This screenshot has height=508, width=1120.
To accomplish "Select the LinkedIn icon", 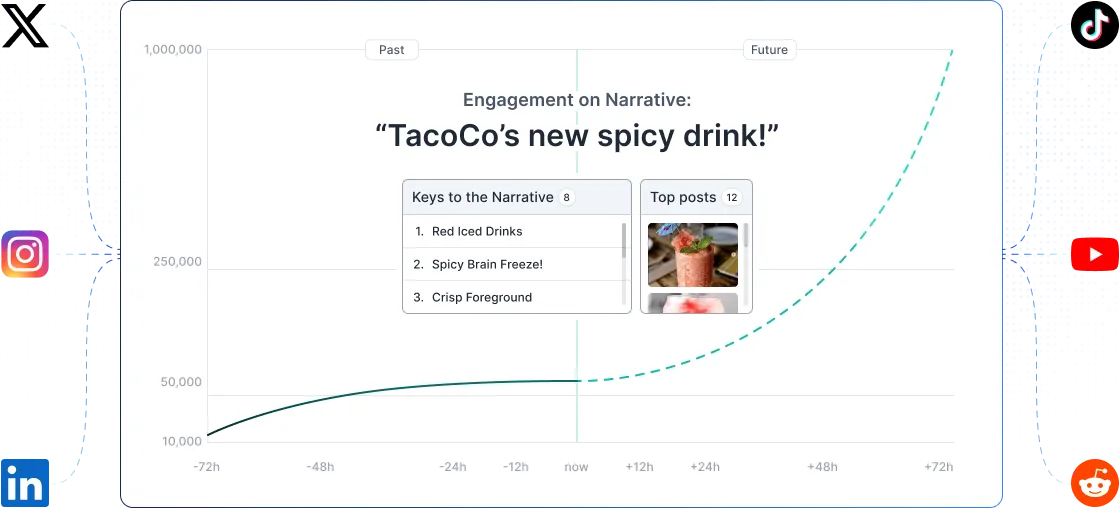I will tap(25, 482).
